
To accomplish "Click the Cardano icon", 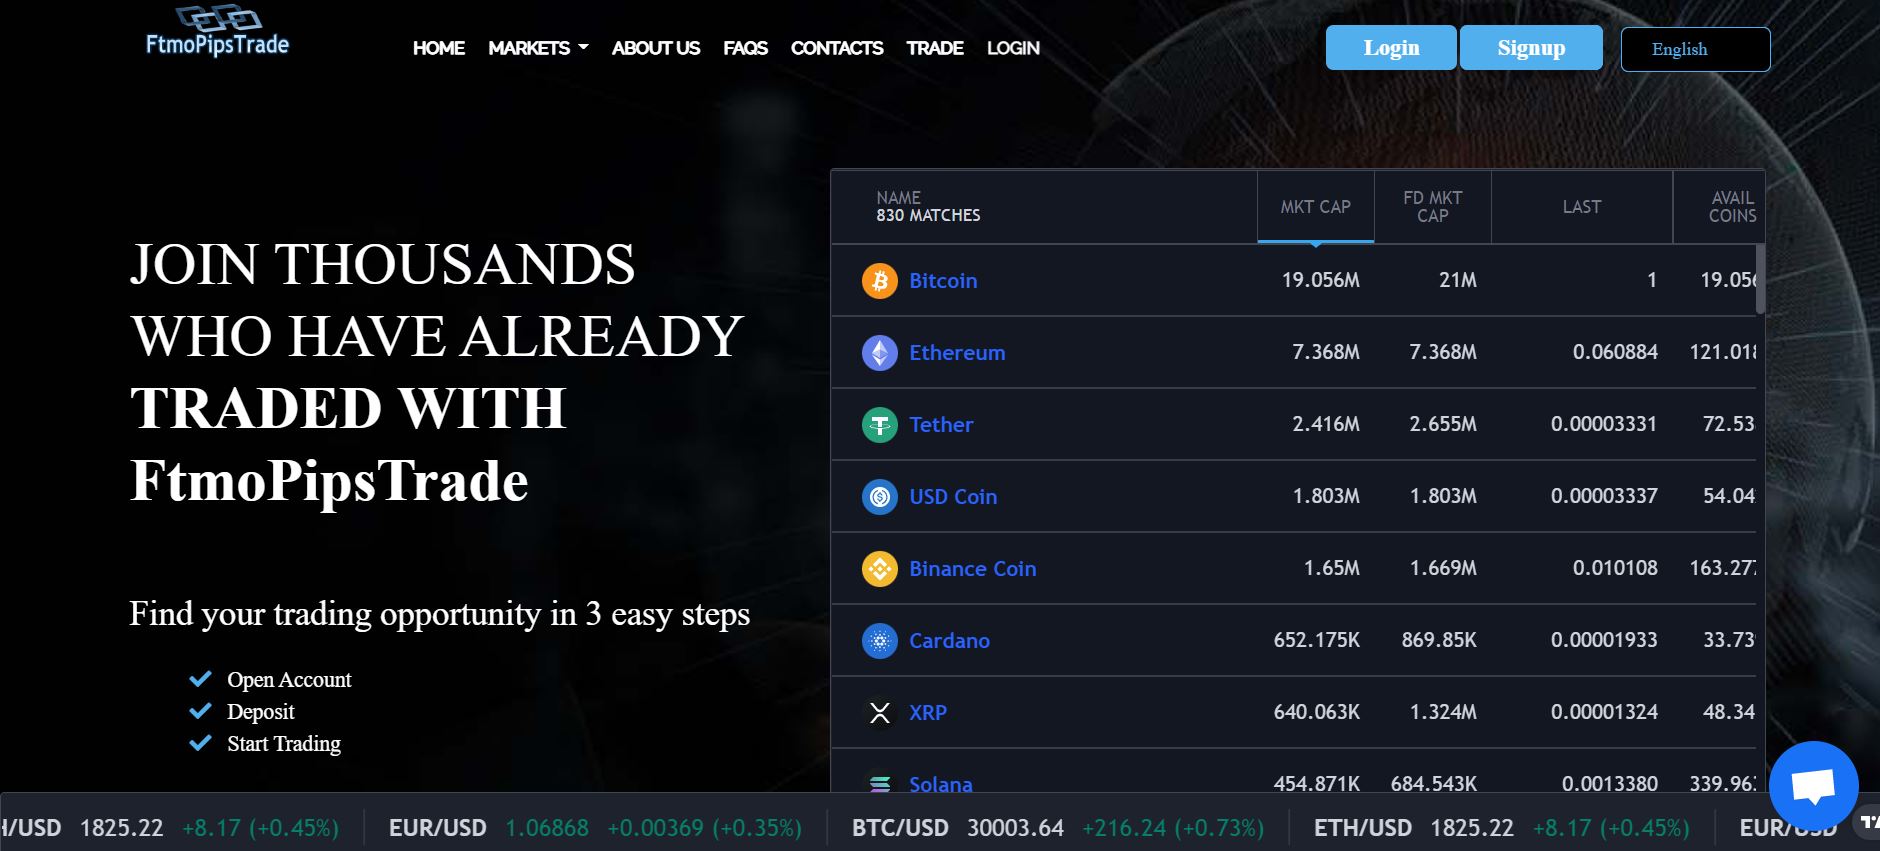I will point(879,641).
